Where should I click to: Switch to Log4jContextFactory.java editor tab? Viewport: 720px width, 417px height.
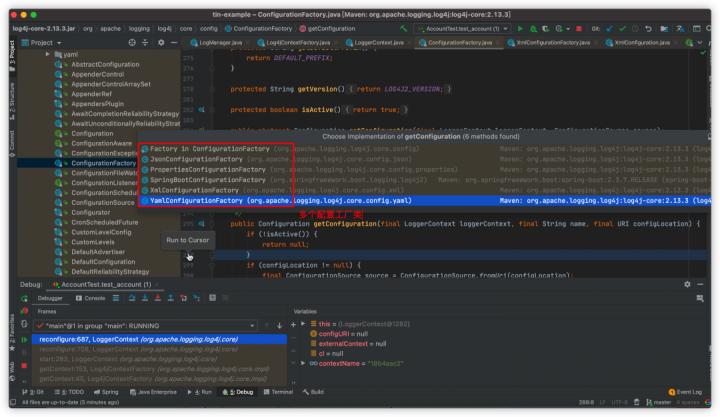(x=294, y=43)
